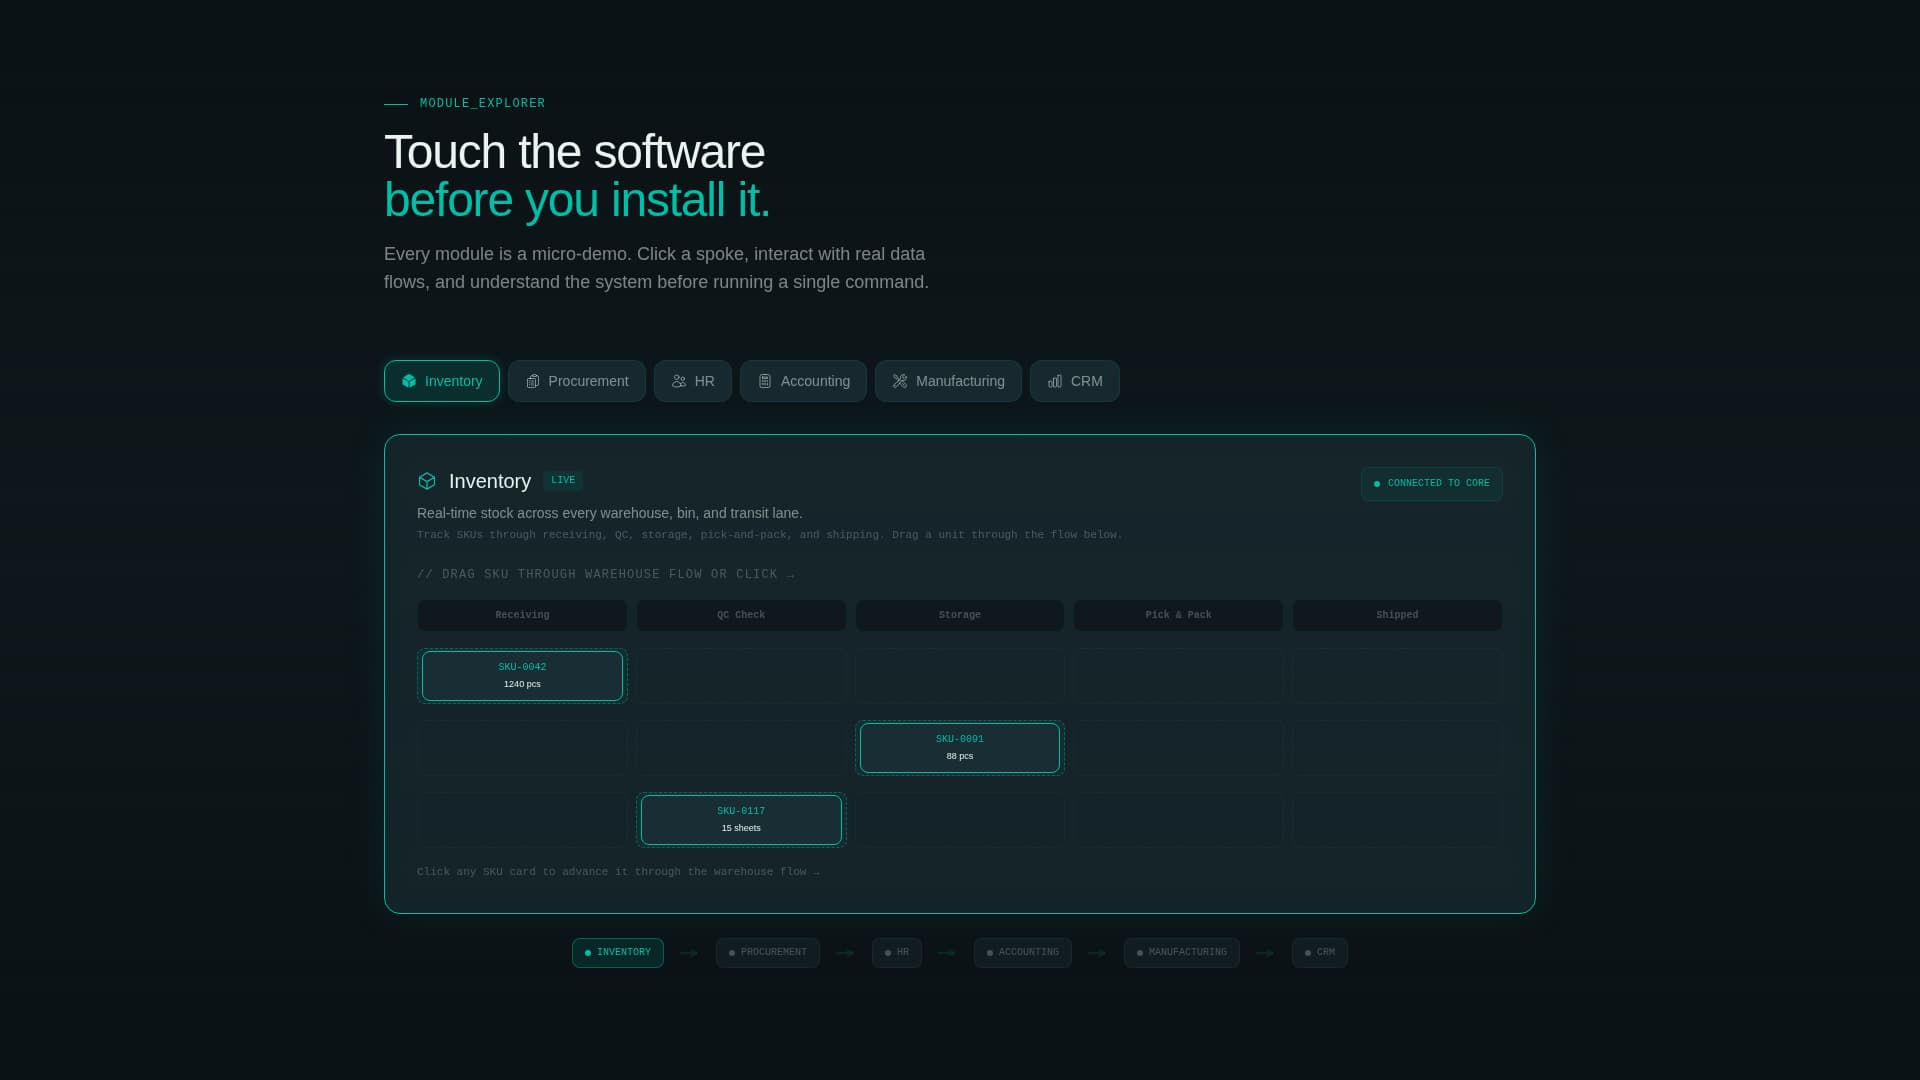Jump to HR step in bottom flow

897,953
